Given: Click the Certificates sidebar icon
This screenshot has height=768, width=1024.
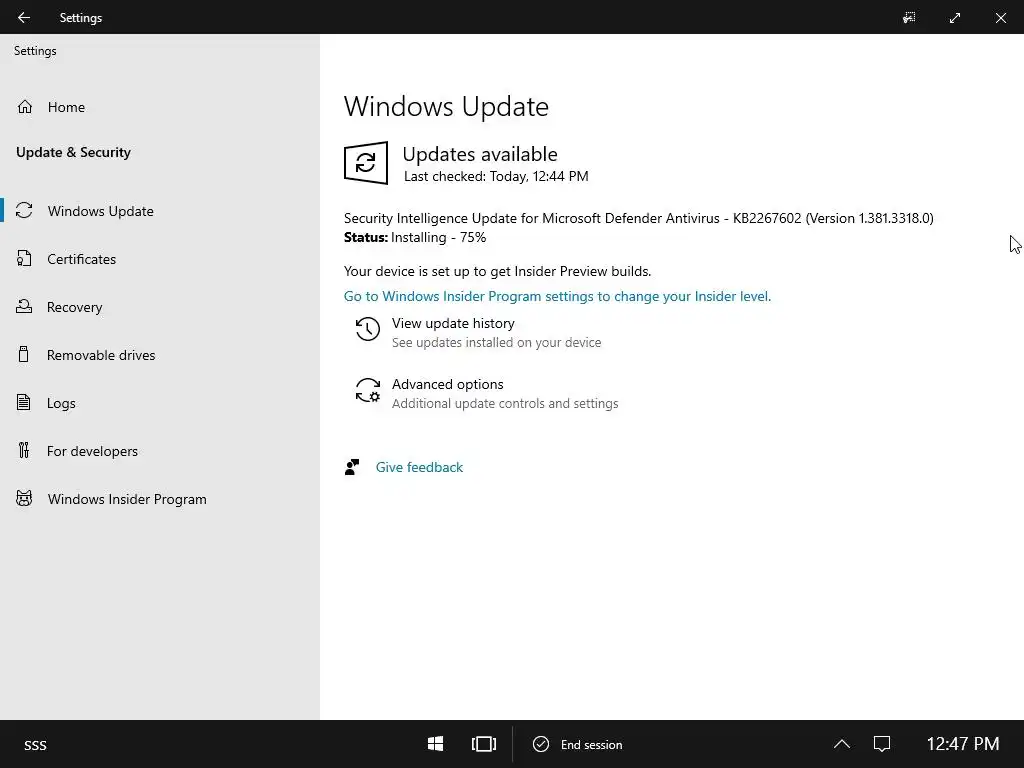Looking at the screenshot, I should [x=24, y=259].
